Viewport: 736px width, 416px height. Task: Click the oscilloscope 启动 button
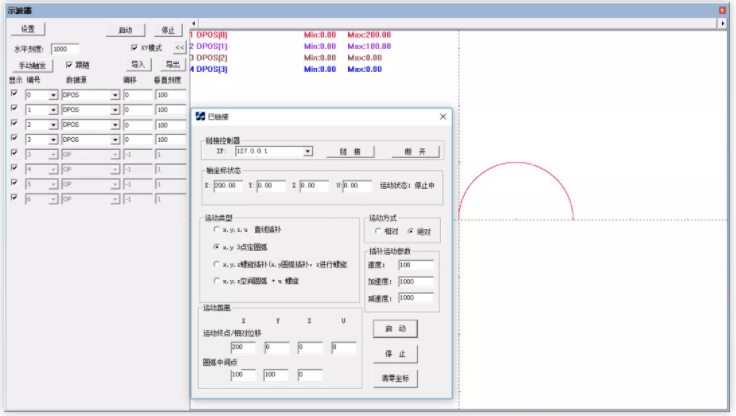[x=125, y=30]
